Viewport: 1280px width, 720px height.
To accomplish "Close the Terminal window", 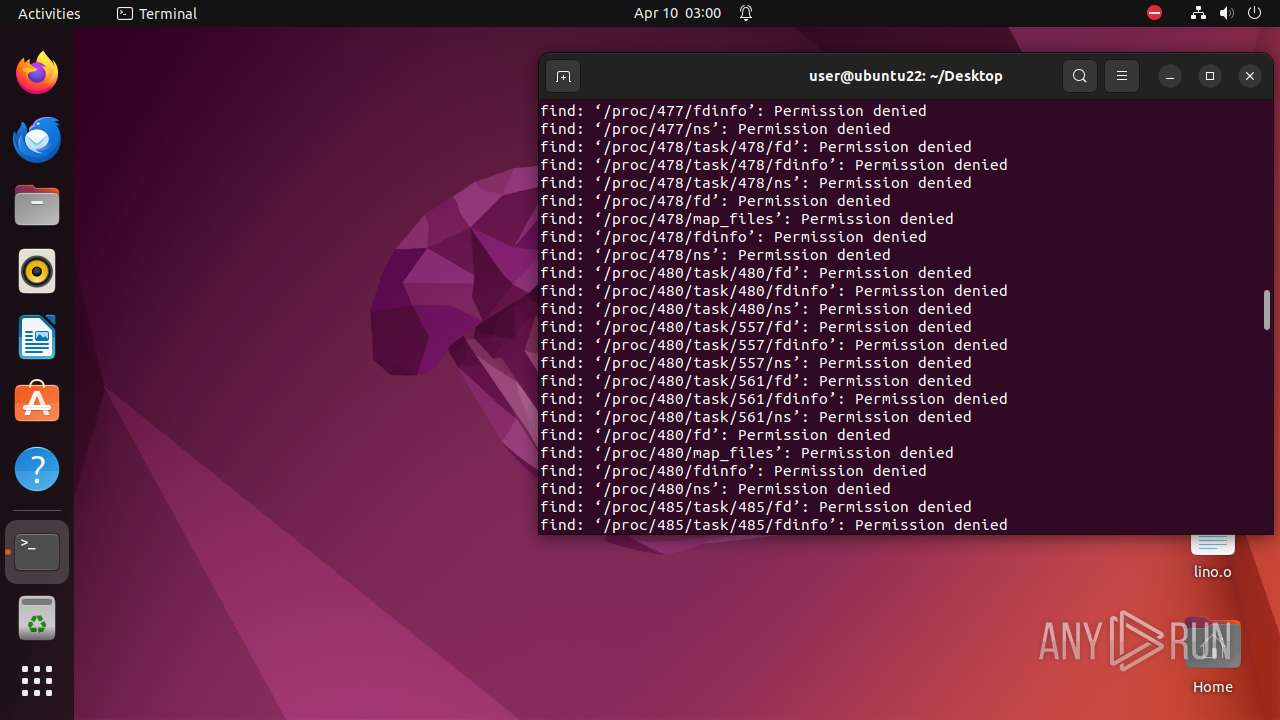I will point(1250,76).
